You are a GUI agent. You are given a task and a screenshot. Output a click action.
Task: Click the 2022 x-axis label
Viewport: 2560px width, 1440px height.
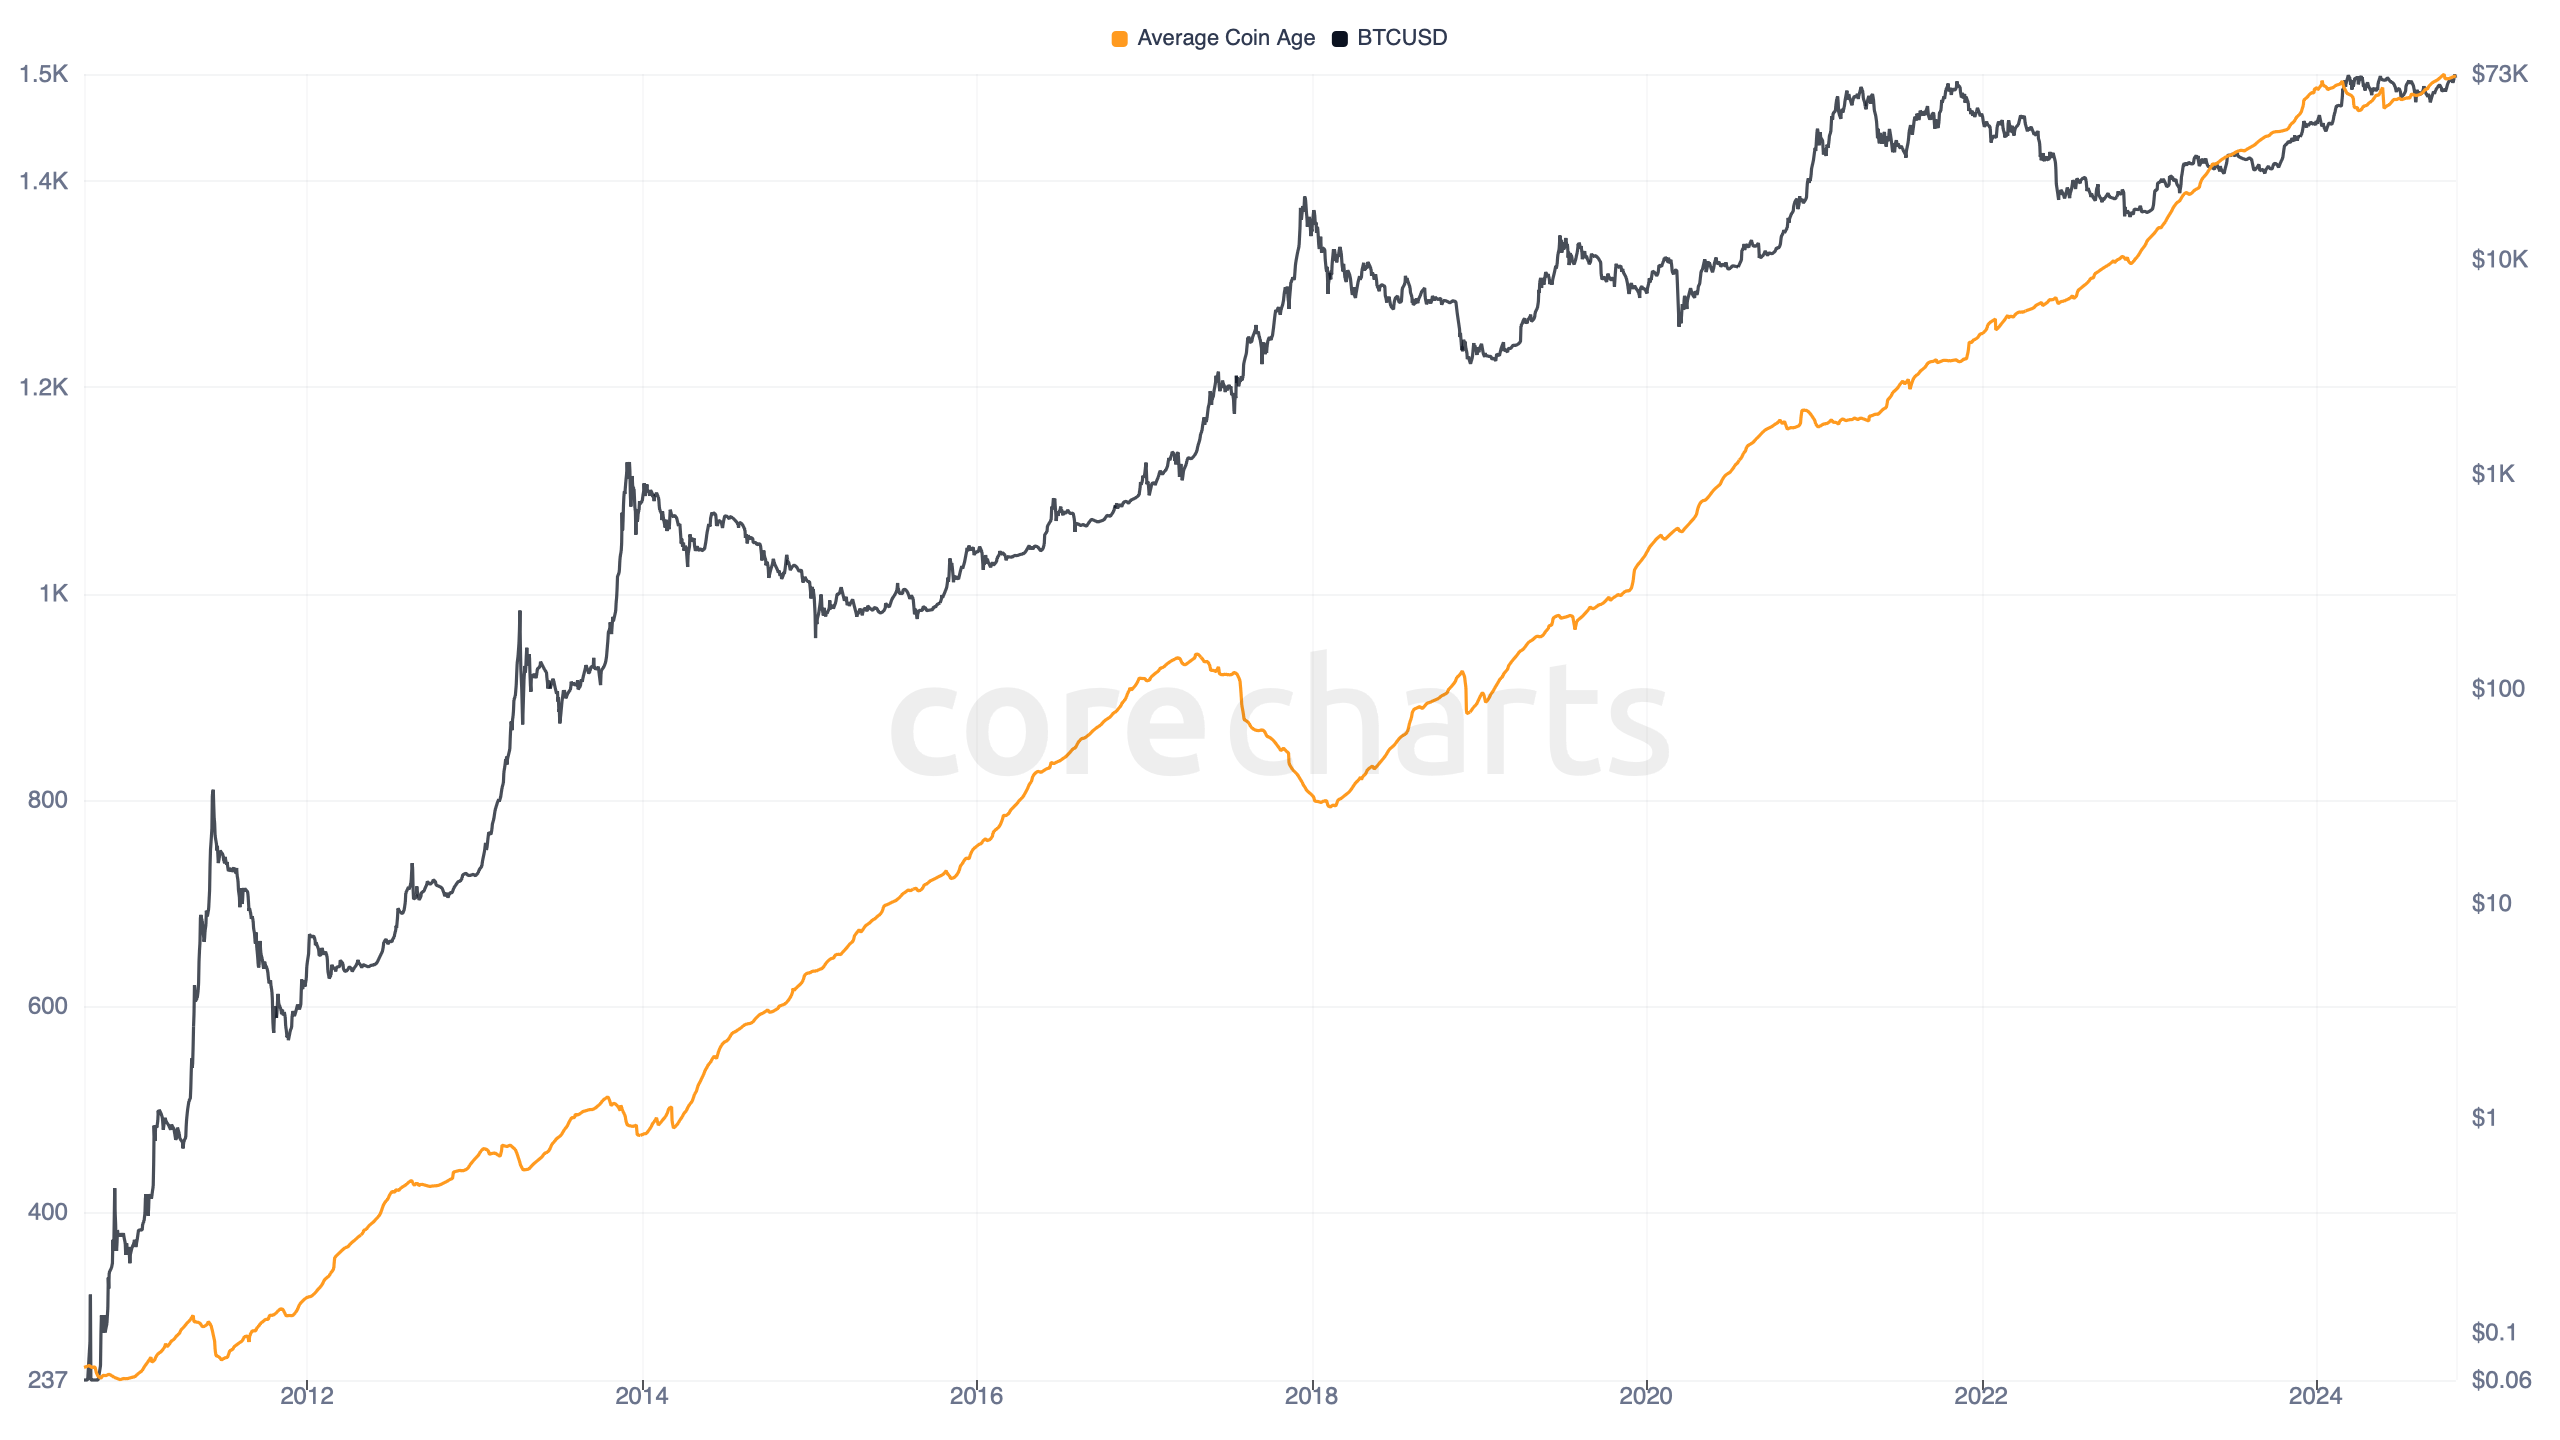1980,1396
